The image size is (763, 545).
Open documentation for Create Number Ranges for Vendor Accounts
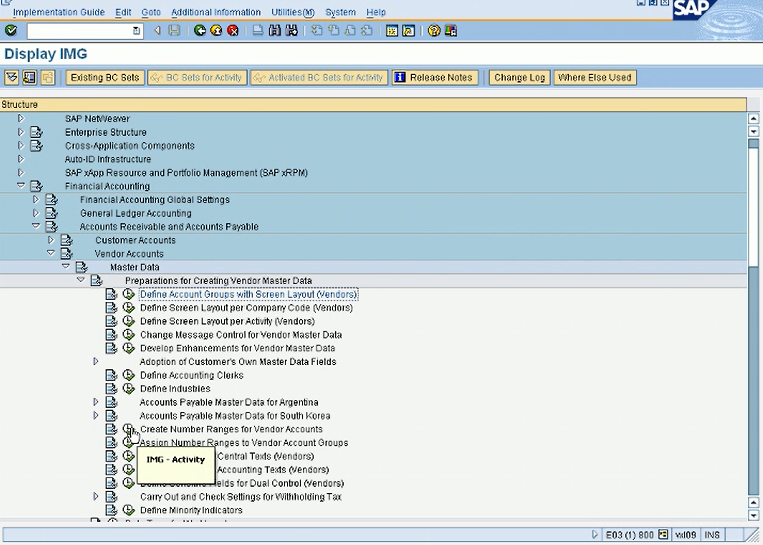(x=111, y=429)
